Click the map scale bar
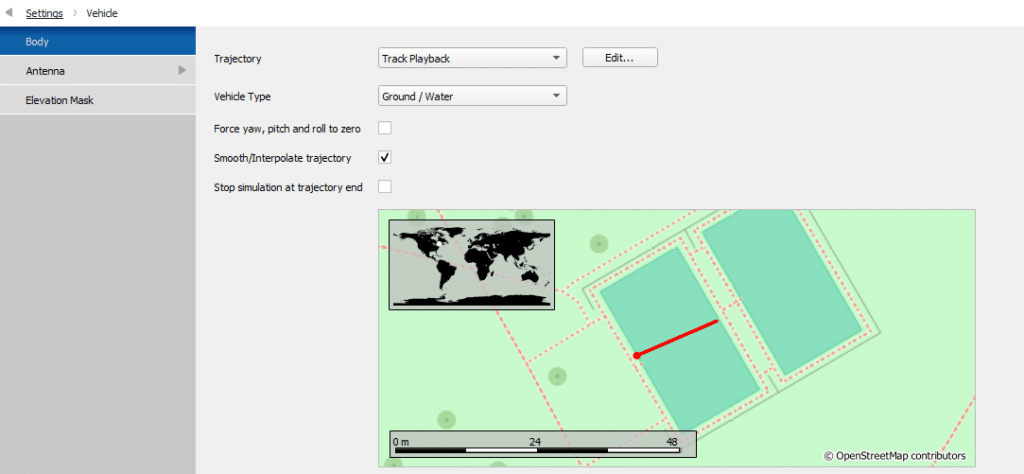 tap(543, 444)
